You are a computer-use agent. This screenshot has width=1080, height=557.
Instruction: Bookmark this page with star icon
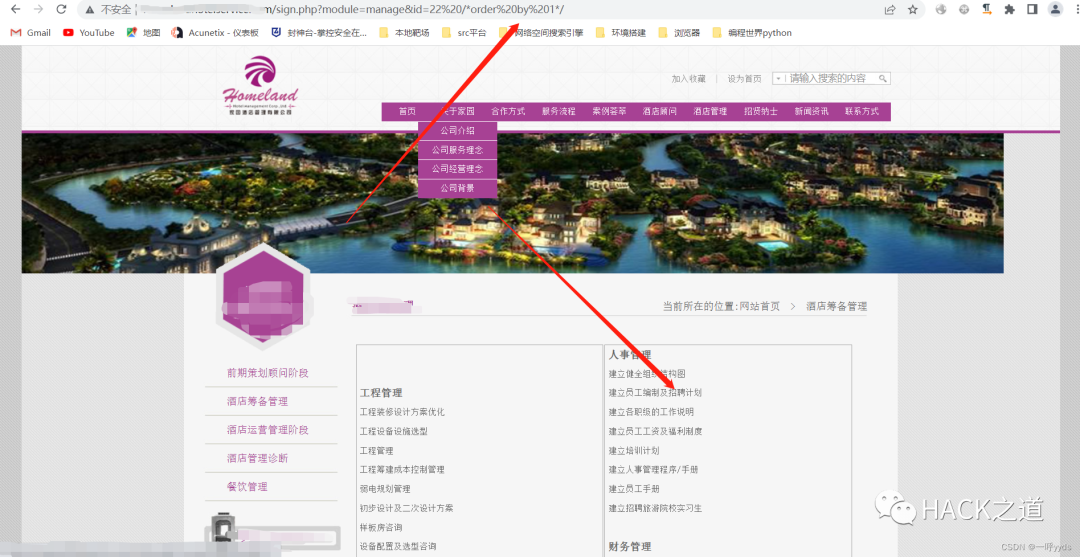click(x=913, y=9)
